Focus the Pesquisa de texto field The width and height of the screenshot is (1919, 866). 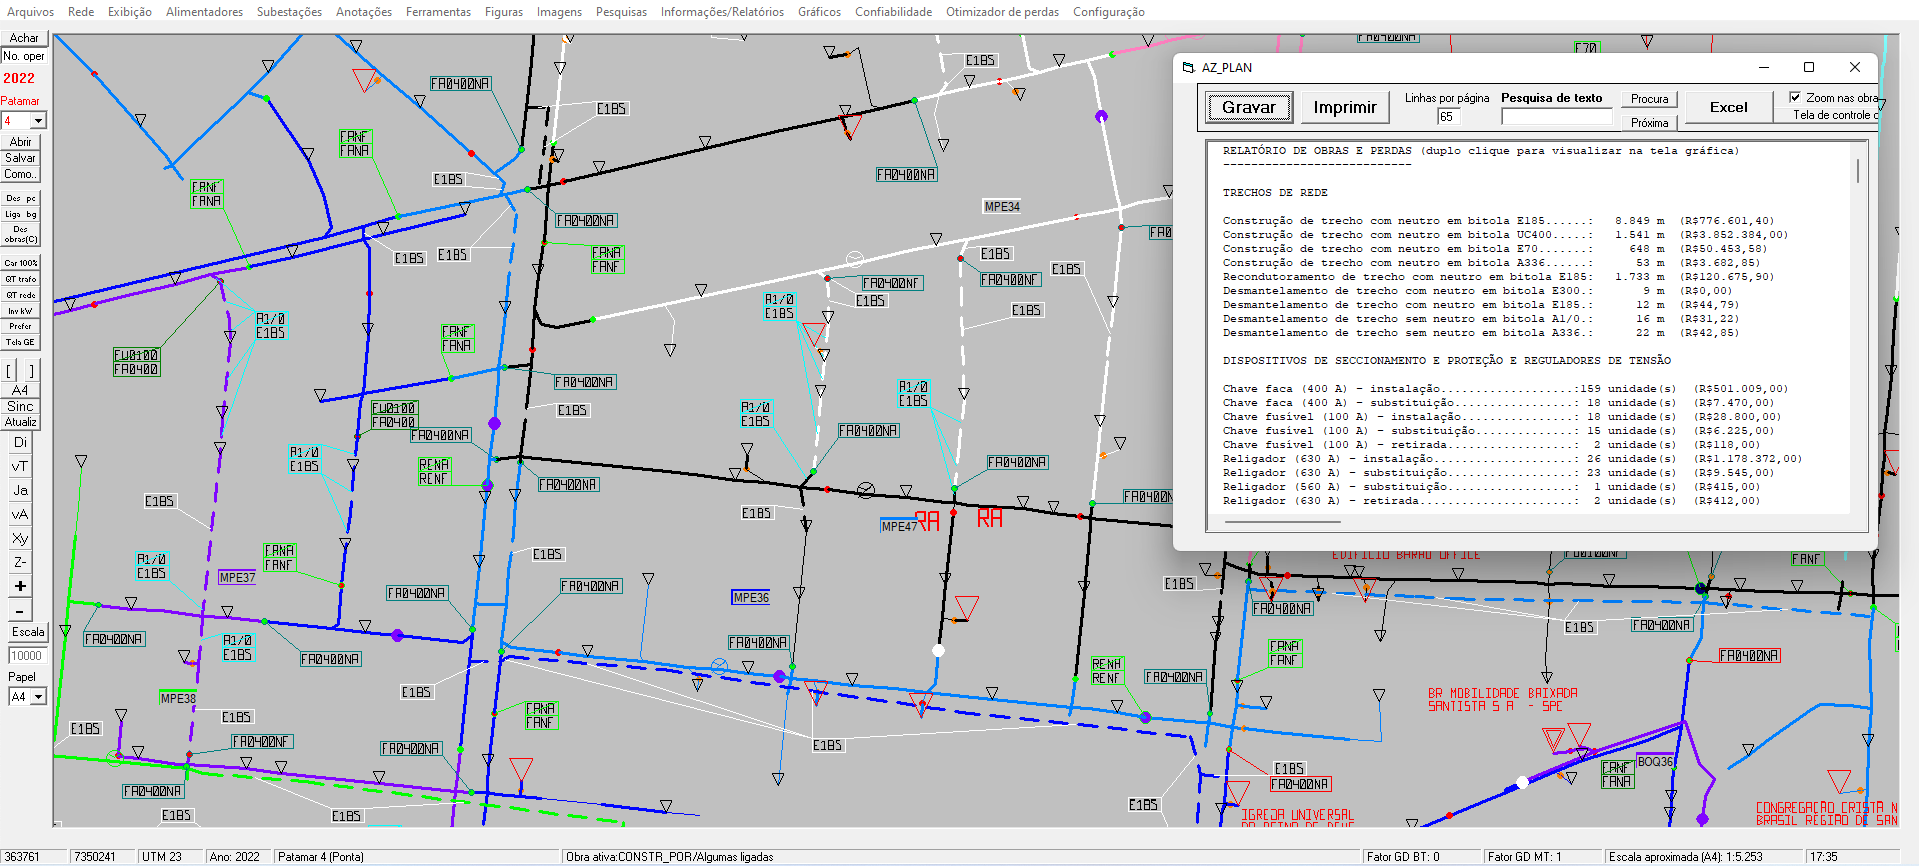click(1556, 117)
